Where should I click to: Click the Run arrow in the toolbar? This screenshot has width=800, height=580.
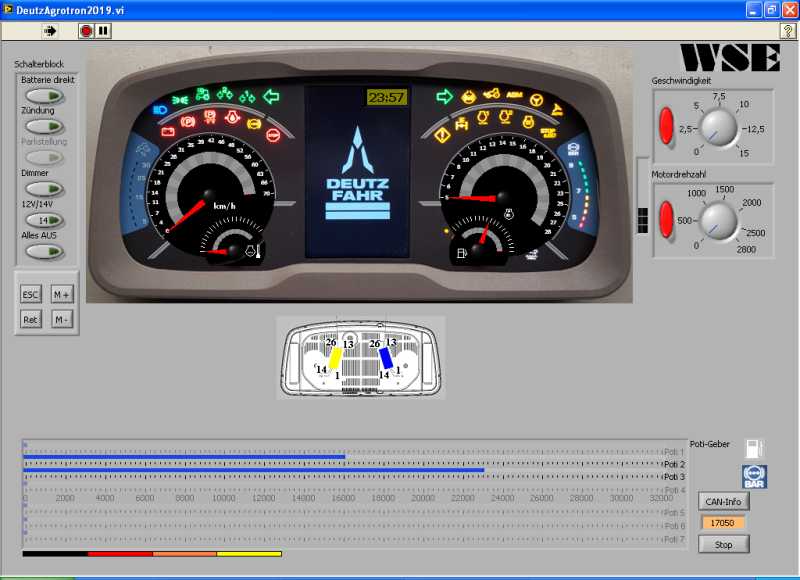click(x=50, y=31)
